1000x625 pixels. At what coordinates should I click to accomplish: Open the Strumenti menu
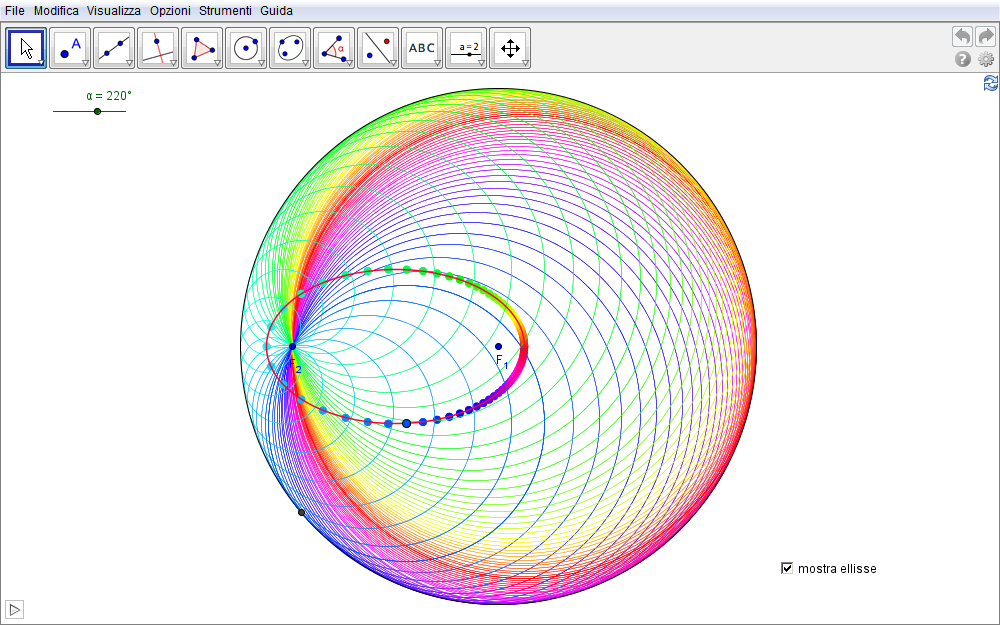225,10
